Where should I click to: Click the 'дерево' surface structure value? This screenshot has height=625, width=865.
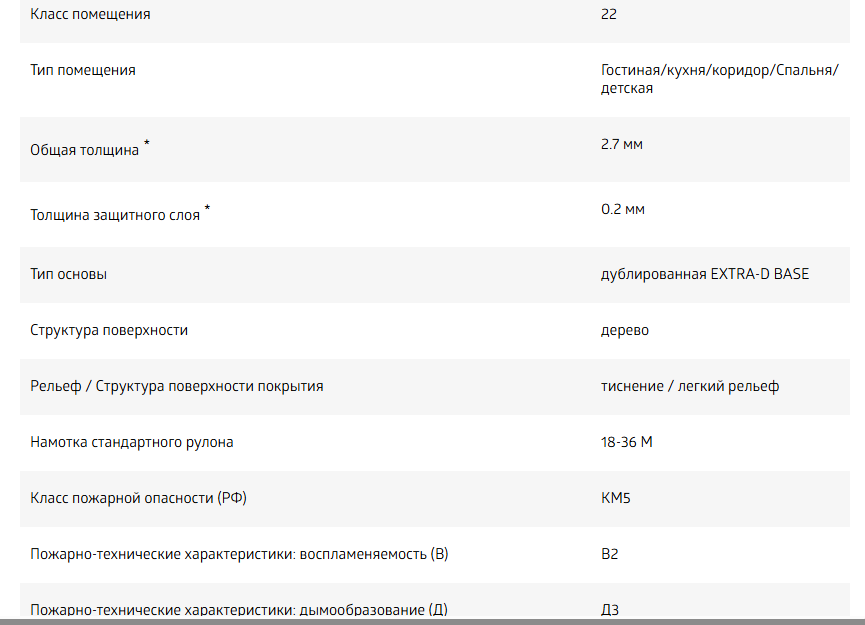click(x=624, y=330)
